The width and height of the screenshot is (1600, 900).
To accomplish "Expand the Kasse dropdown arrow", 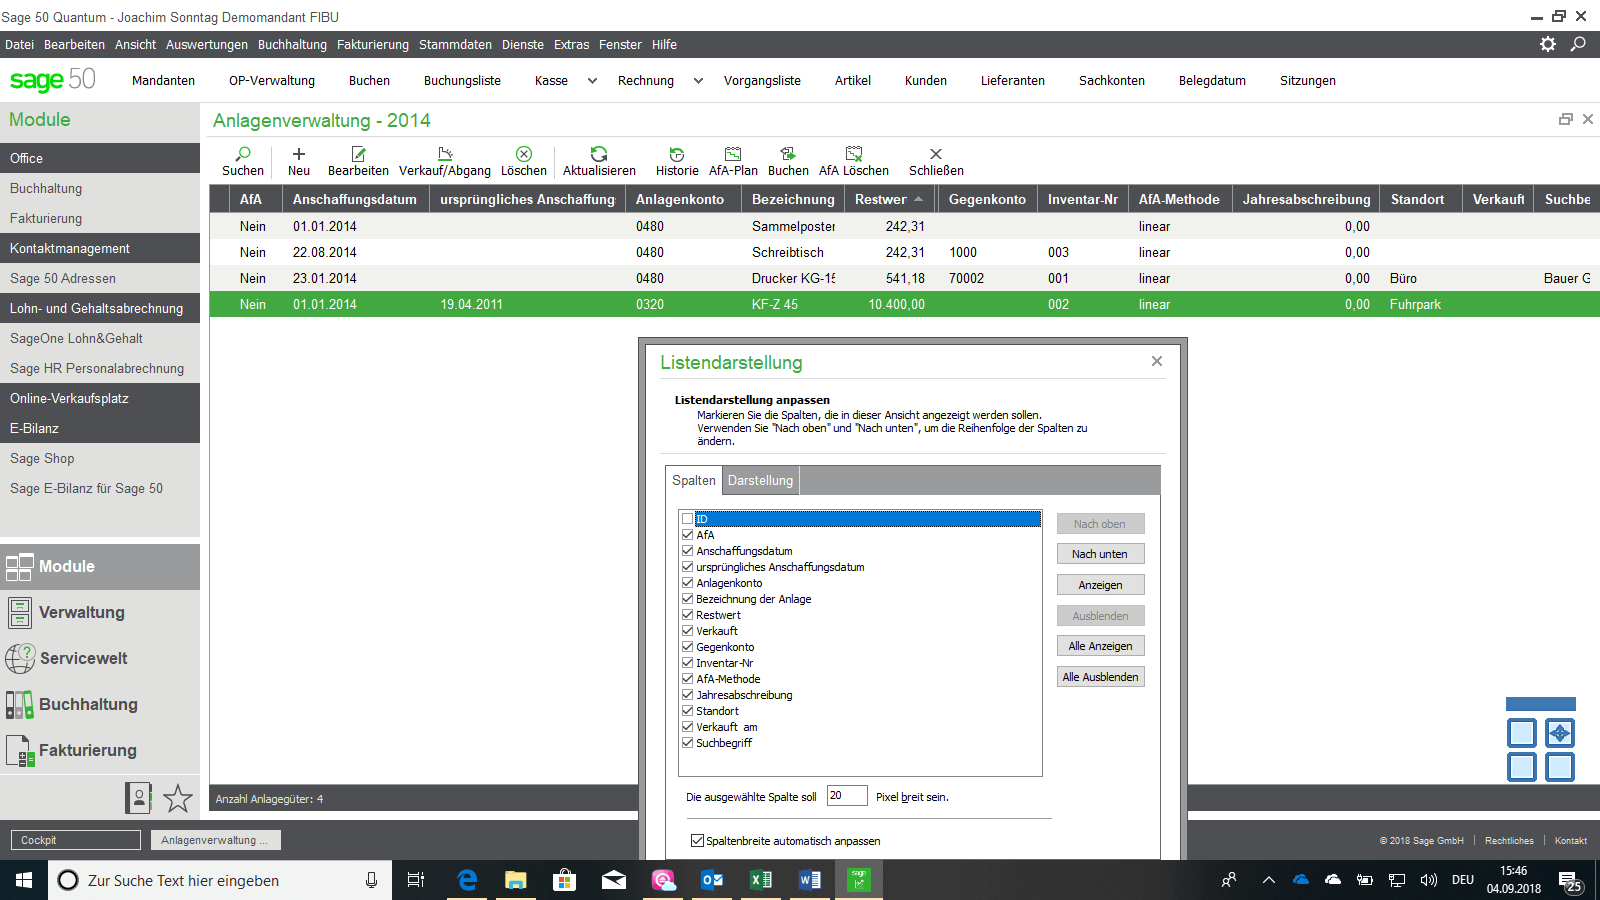I will pyautogui.click(x=592, y=81).
